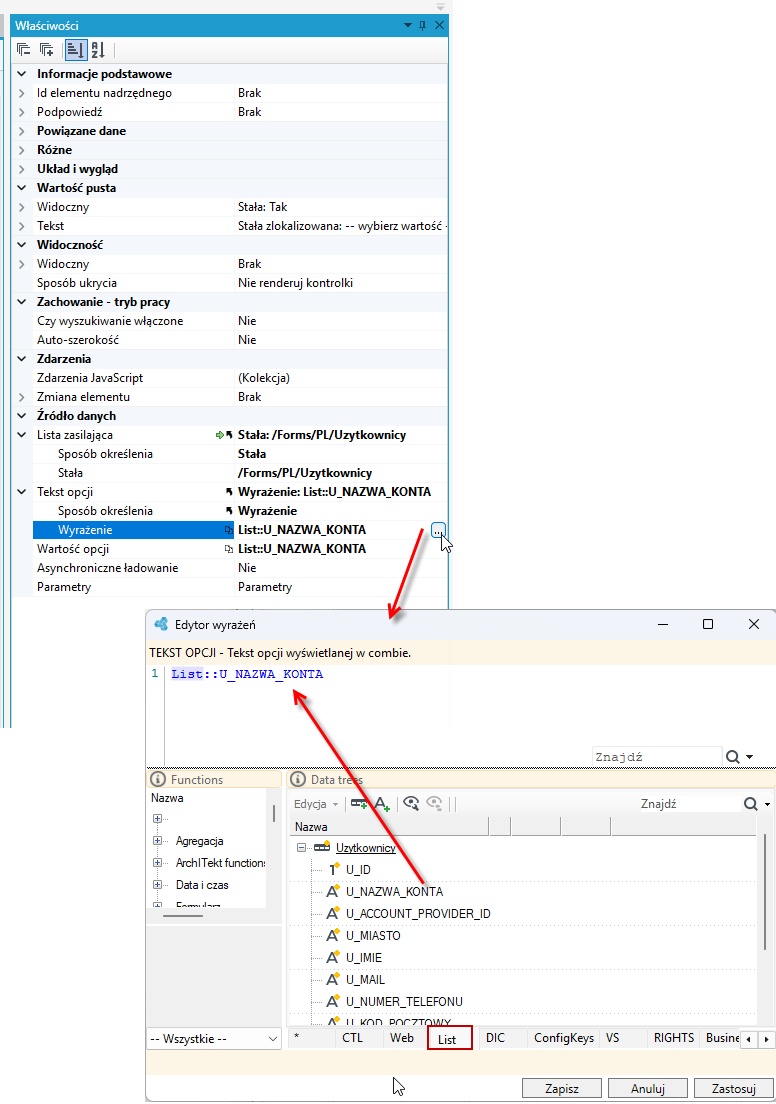Click into the expression text List::U_NAZWA_KONTA
The width and height of the screenshot is (776, 1104).
(247, 675)
